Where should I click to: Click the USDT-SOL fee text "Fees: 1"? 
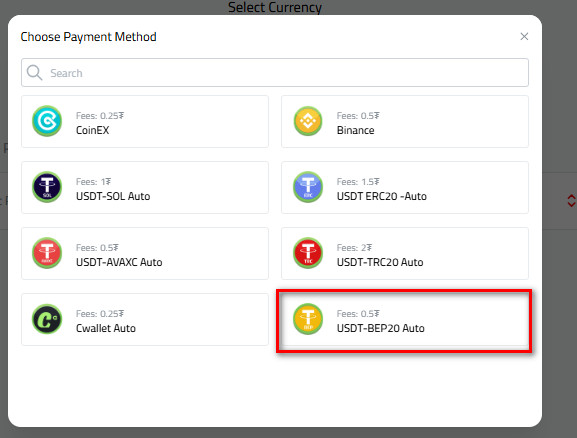tap(93, 182)
